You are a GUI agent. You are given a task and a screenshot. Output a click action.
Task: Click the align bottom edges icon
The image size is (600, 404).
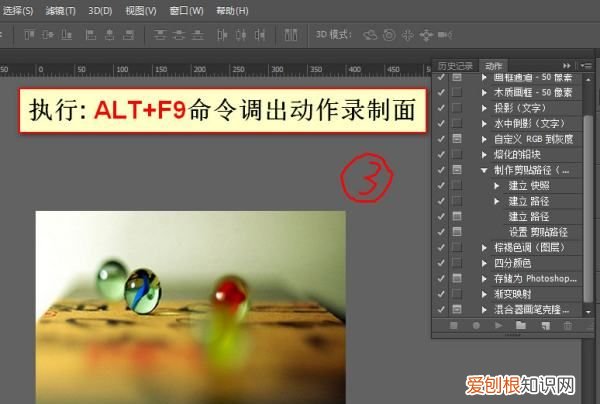click(x=67, y=35)
